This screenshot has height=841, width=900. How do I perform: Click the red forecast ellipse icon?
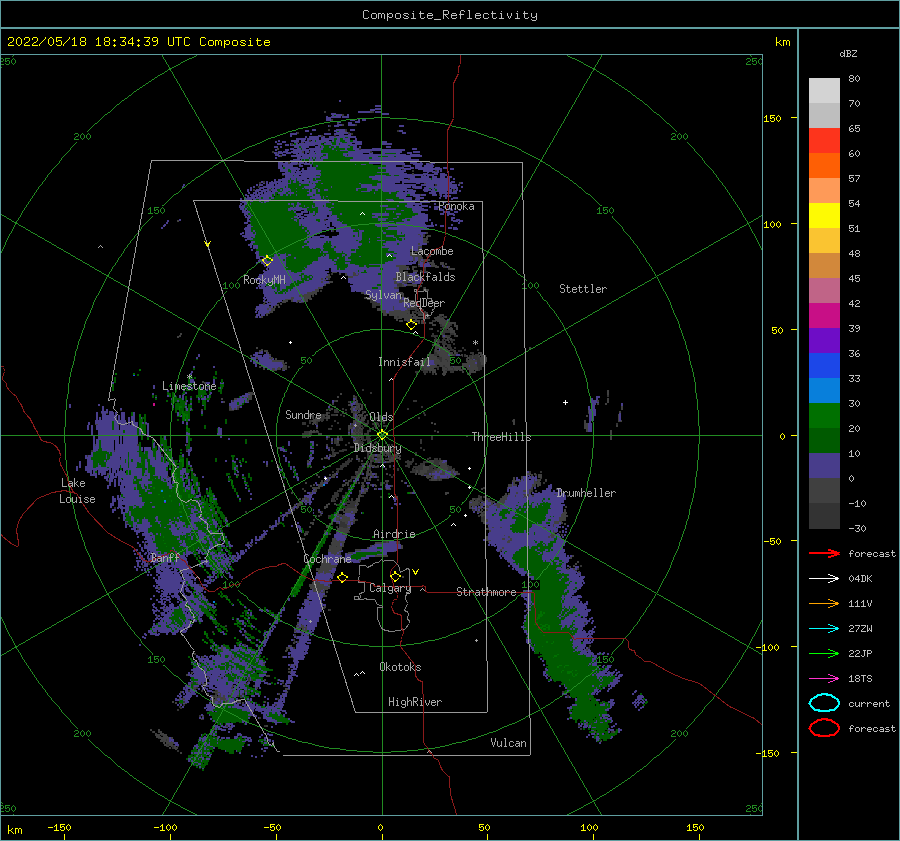tap(824, 728)
